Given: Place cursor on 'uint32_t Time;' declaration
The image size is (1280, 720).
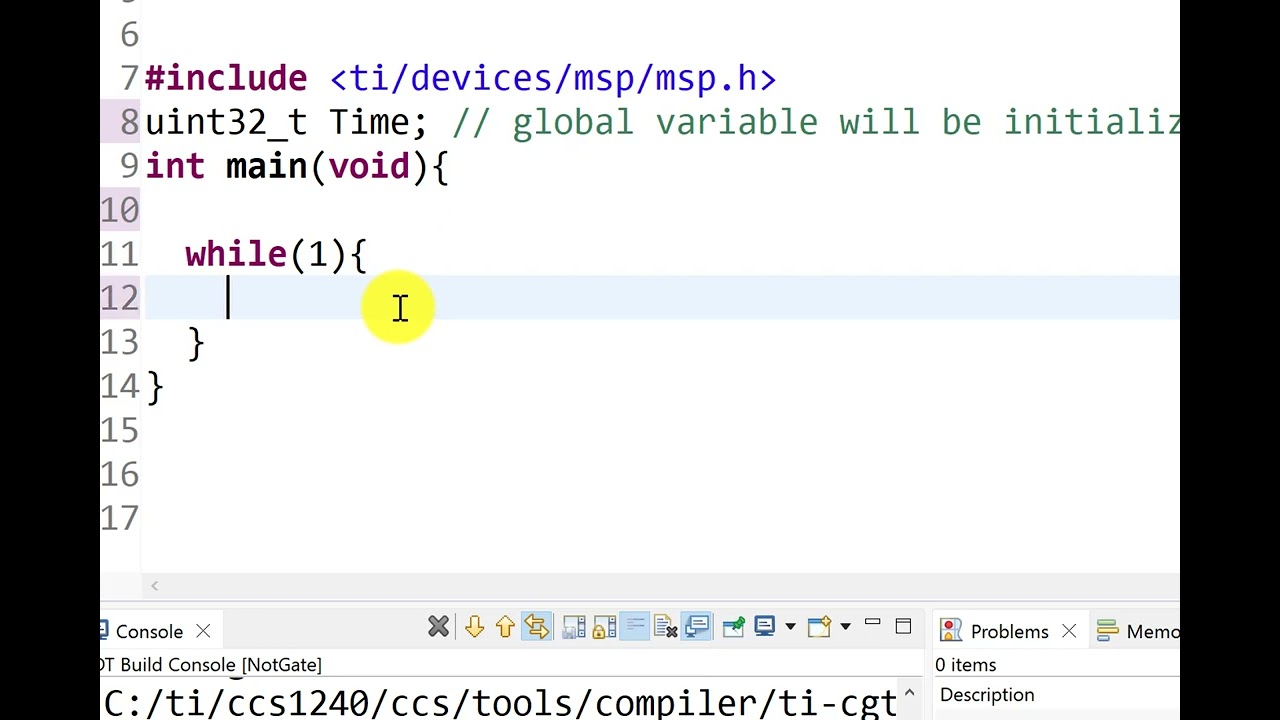Looking at the screenshot, I should pos(286,122).
